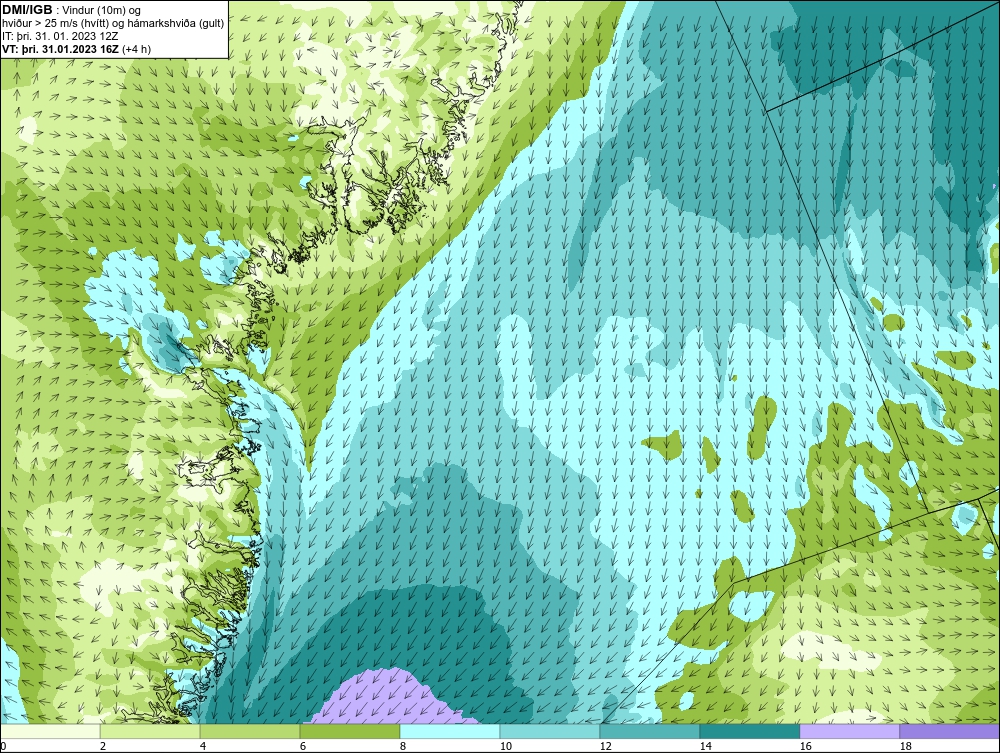Click the 'hviður > 25 m/s' legend line
The width and height of the screenshot is (1000, 753).
pyautogui.click(x=113, y=24)
